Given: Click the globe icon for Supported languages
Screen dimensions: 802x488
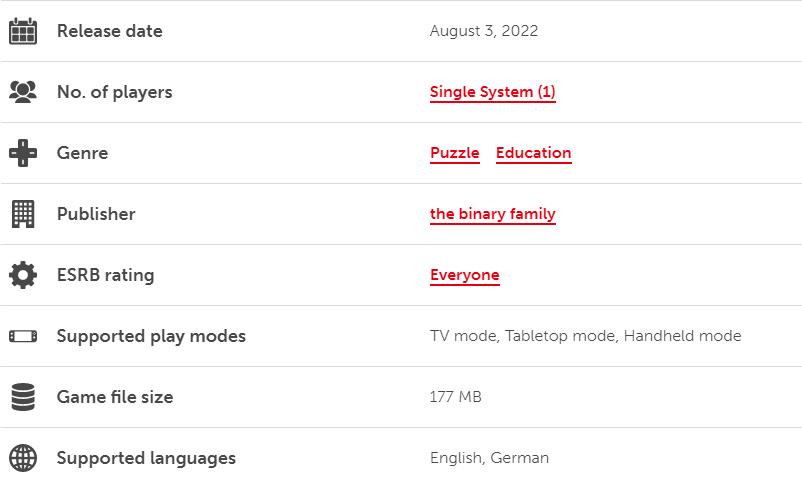Looking at the screenshot, I should [23, 458].
